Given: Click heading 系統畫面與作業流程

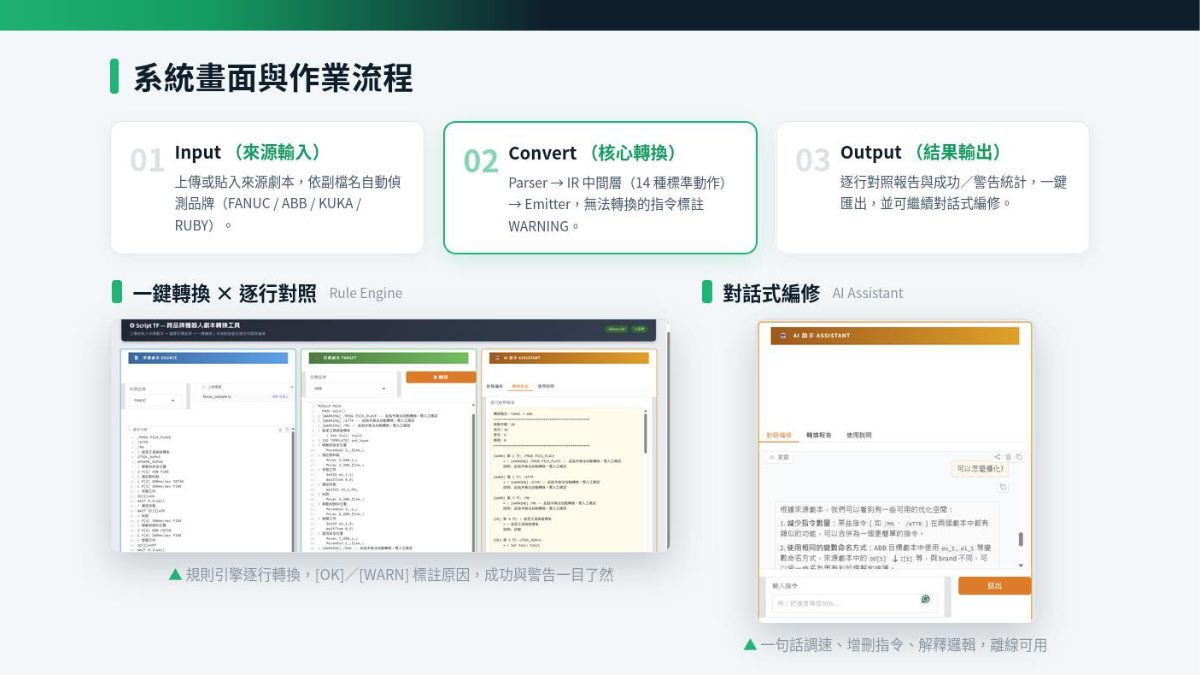Looking at the screenshot, I should coord(273,78).
